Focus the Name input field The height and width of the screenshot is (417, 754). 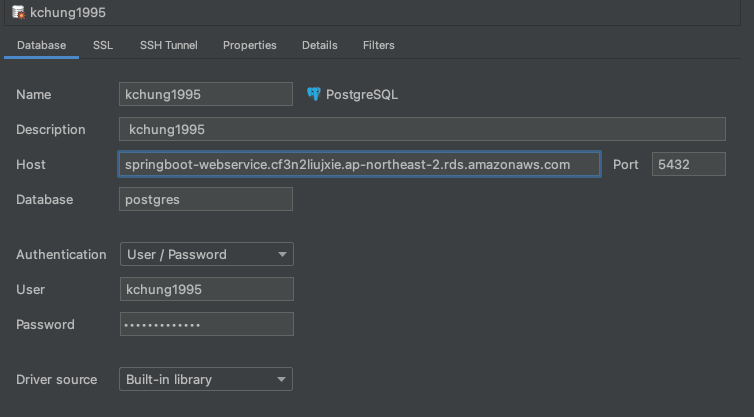coord(206,94)
